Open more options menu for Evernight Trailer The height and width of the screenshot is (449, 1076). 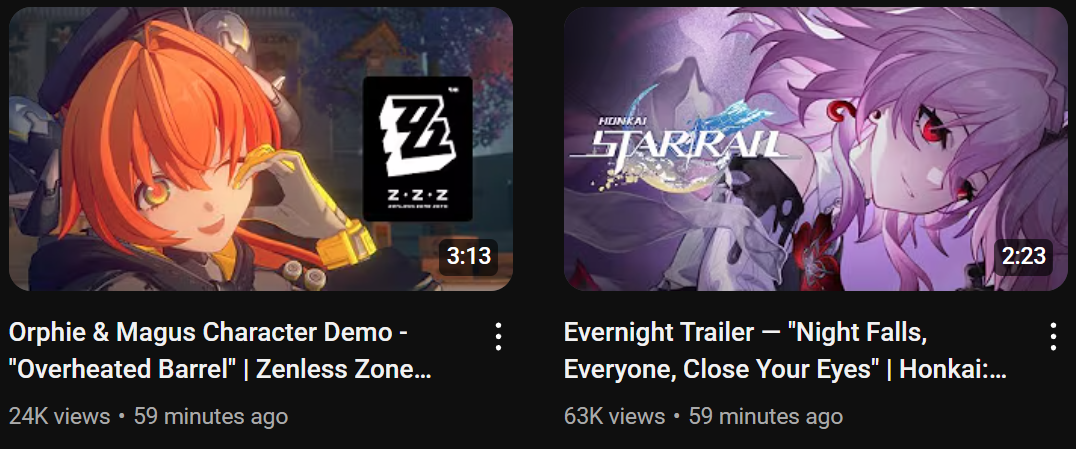(1053, 336)
